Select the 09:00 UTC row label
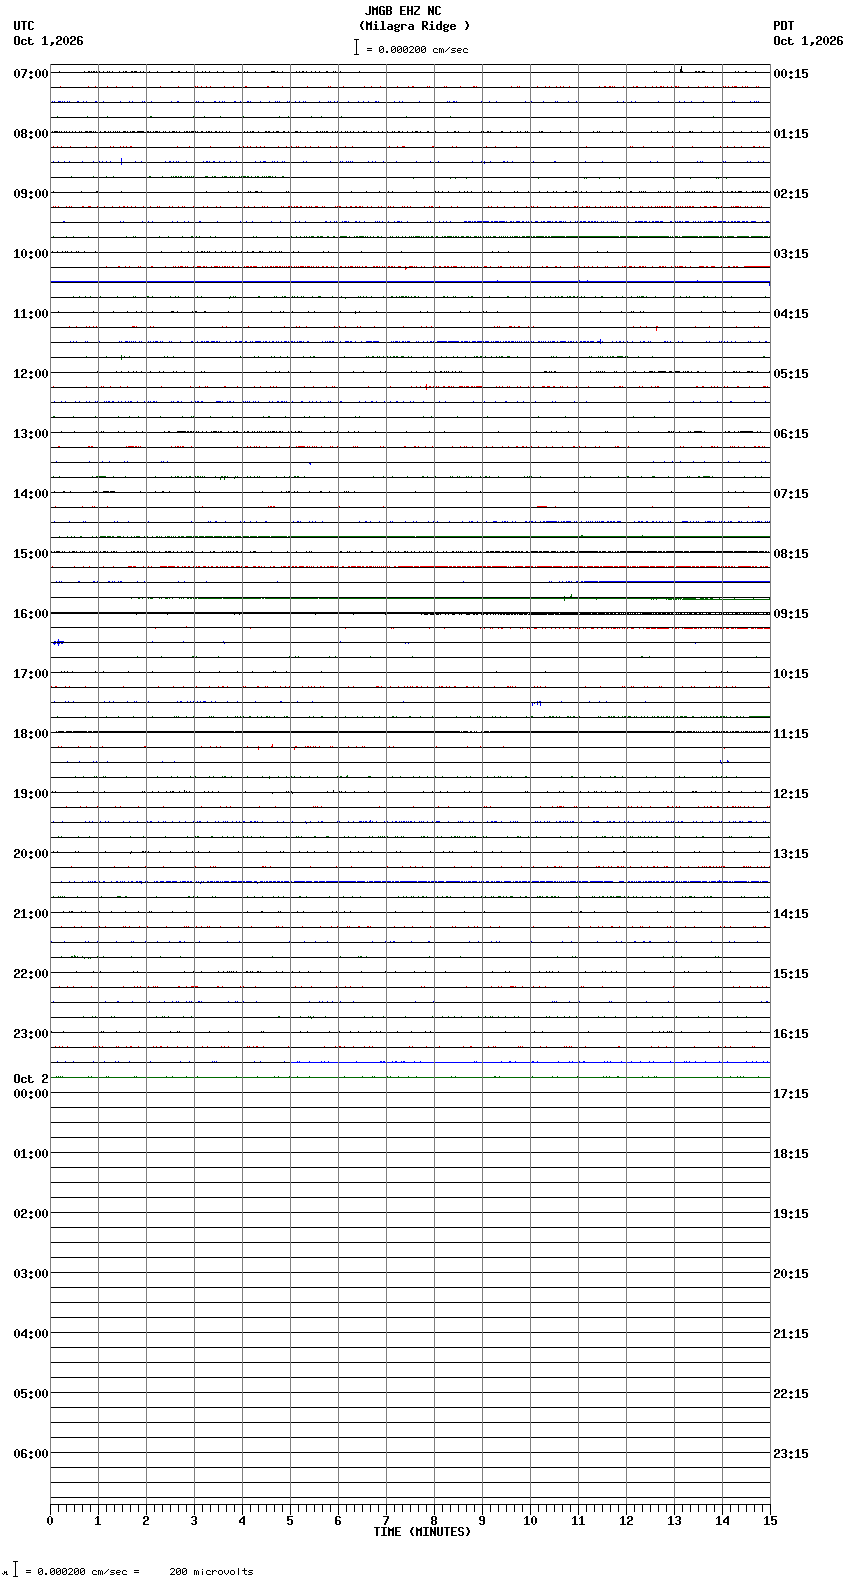Screen dimensions: 850x1584 [31, 194]
